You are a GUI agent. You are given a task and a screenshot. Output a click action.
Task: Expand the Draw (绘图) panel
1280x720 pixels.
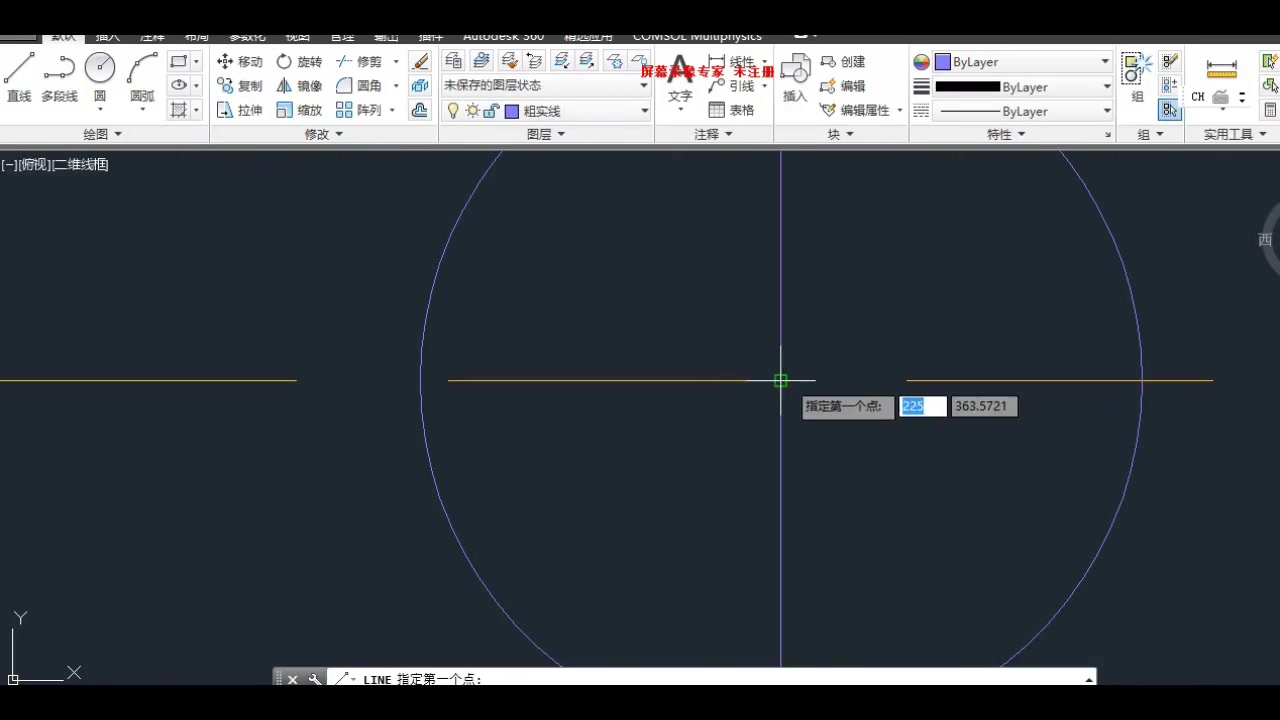(x=103, y=134)
